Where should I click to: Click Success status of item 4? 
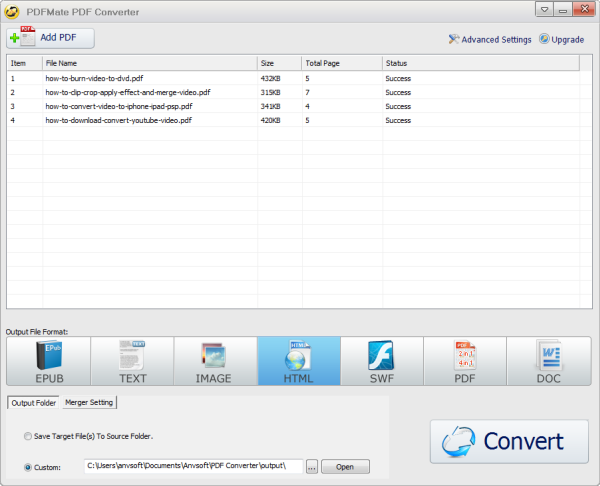(x=398, y=120)
